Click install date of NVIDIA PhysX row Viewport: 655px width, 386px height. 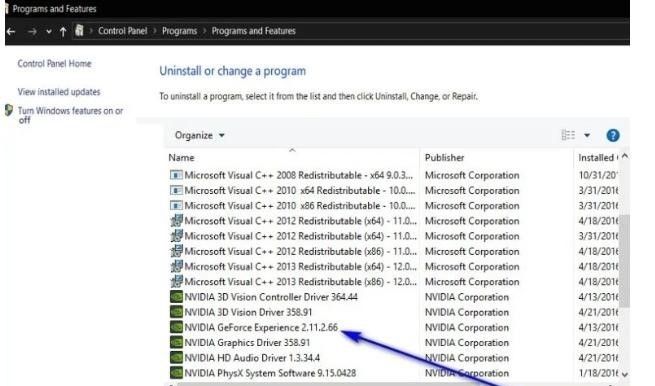click(598, 373)
